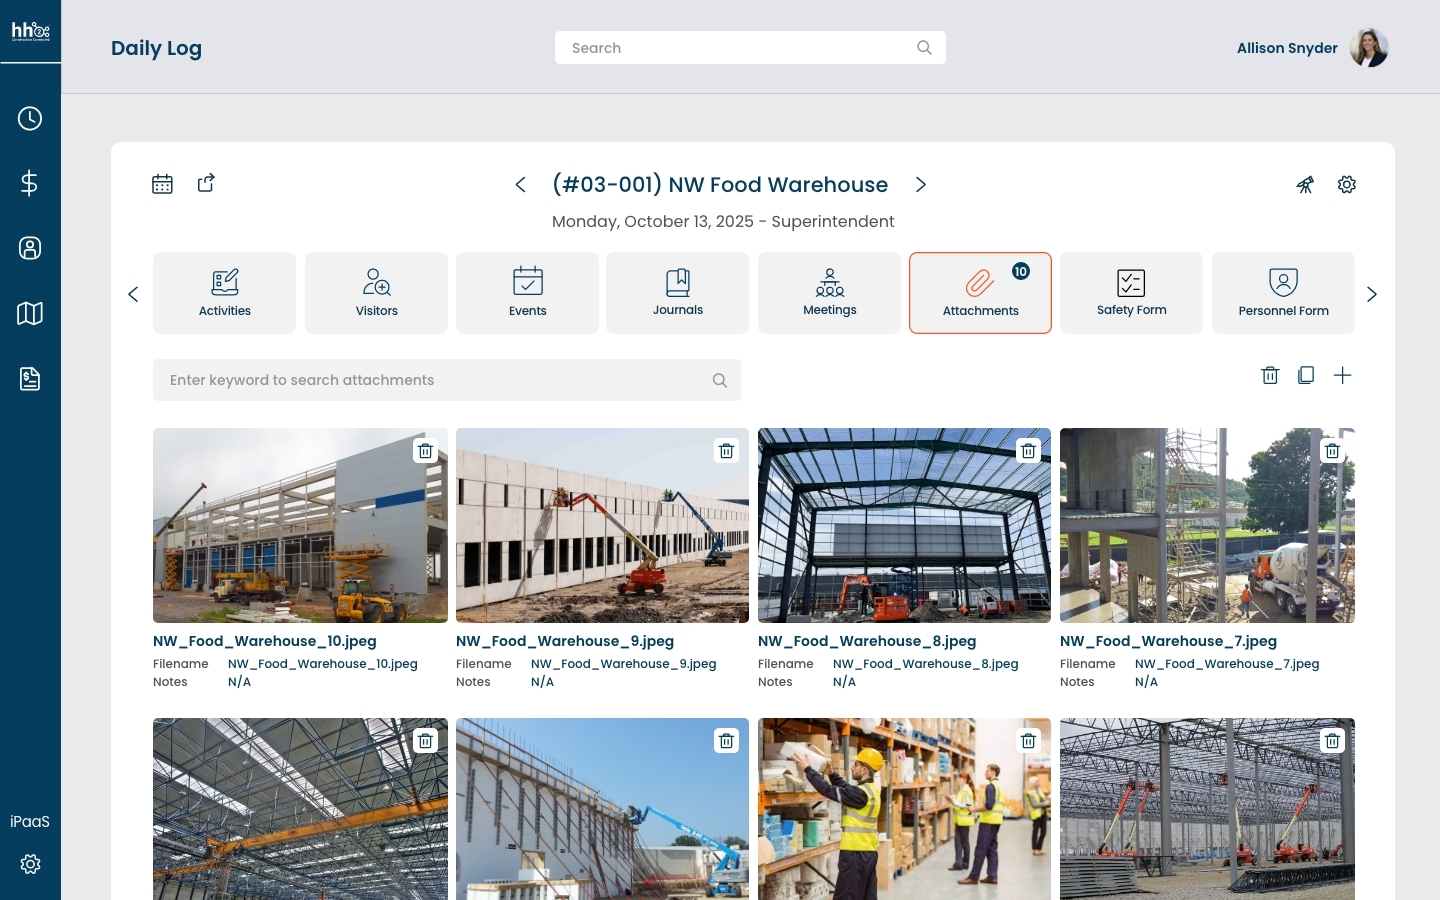Image resolution: width=1440 pixels, height=900 pixels.
Task: Open the clock icon in sidebar
Action: [30, 119]
